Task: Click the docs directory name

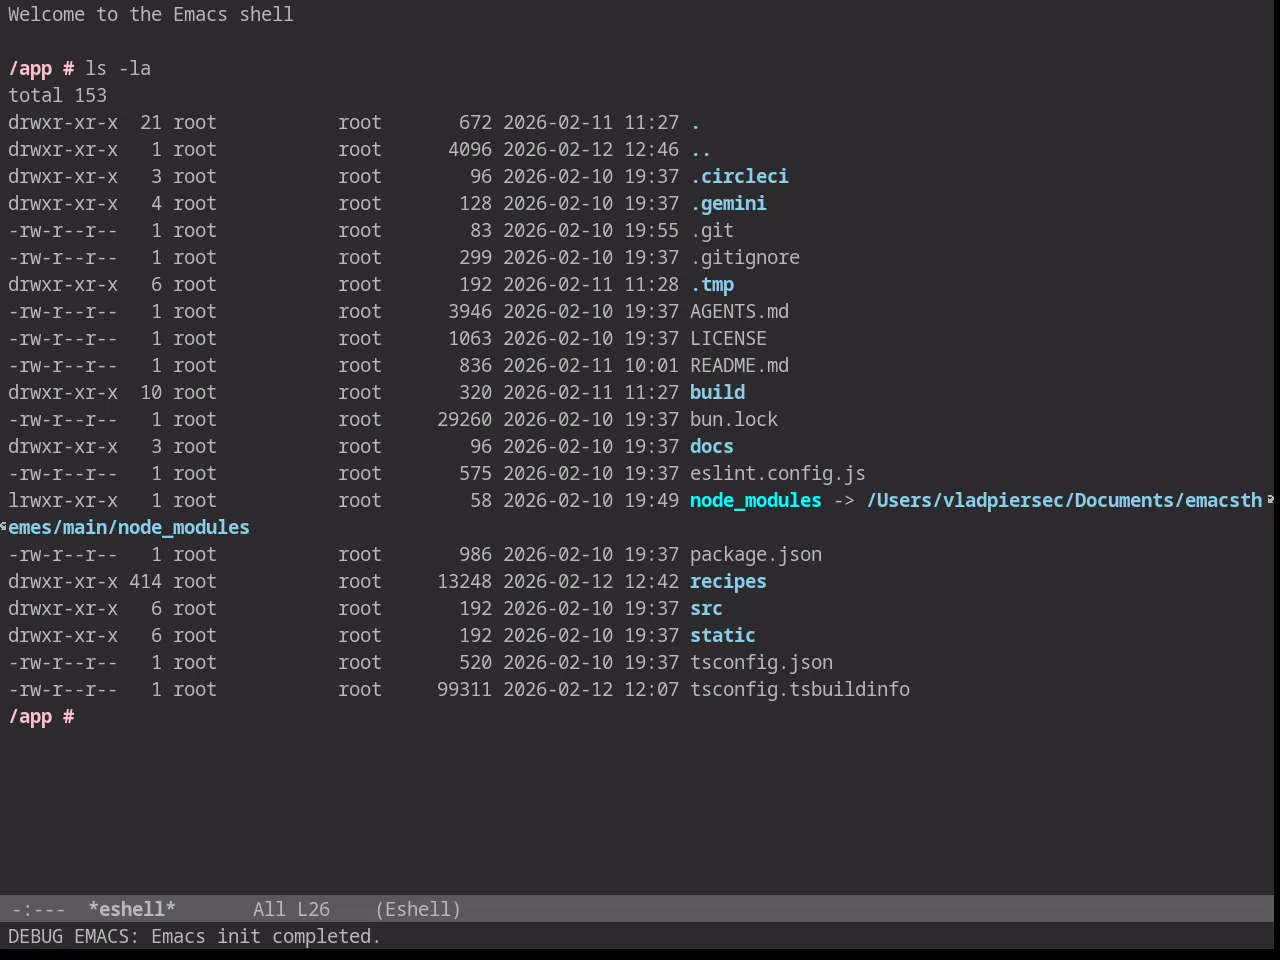Action: pyautogui.click(x=712, y=446)
